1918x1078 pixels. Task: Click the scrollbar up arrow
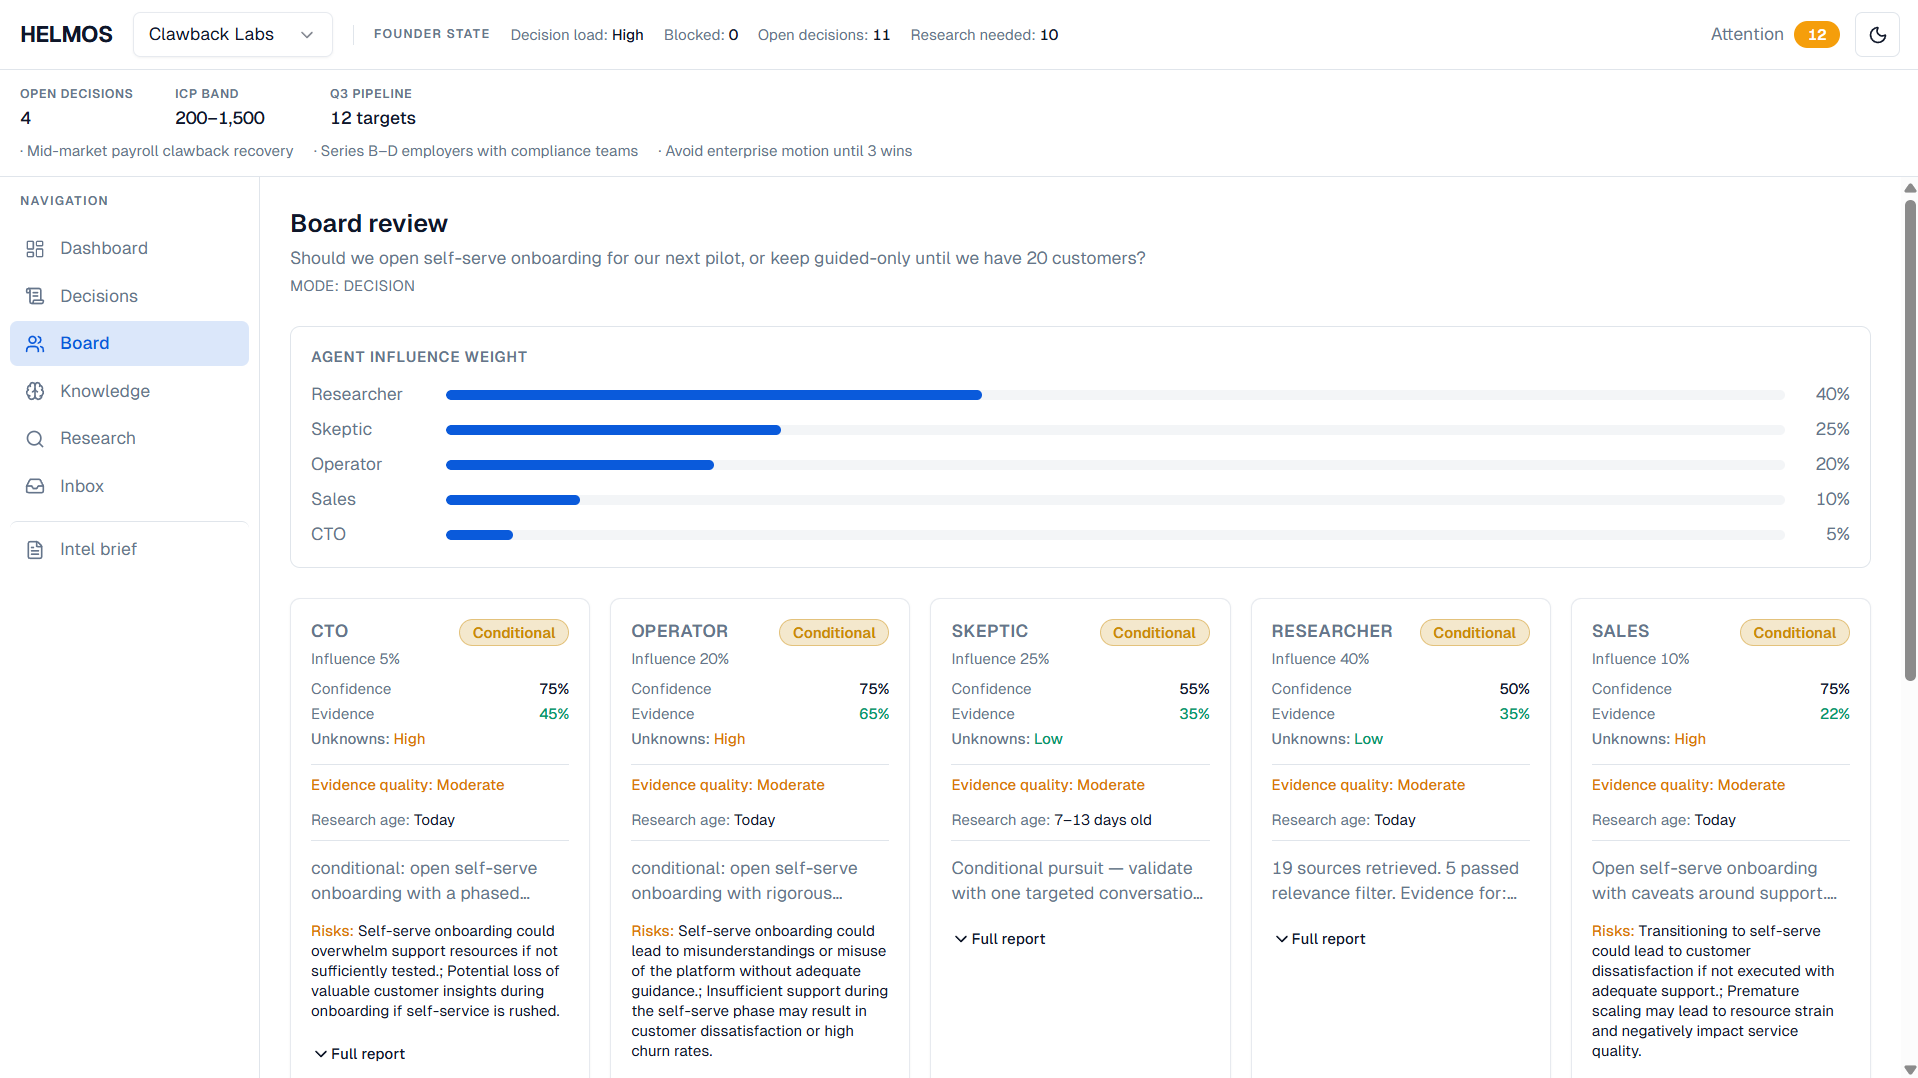point(1910,188)
